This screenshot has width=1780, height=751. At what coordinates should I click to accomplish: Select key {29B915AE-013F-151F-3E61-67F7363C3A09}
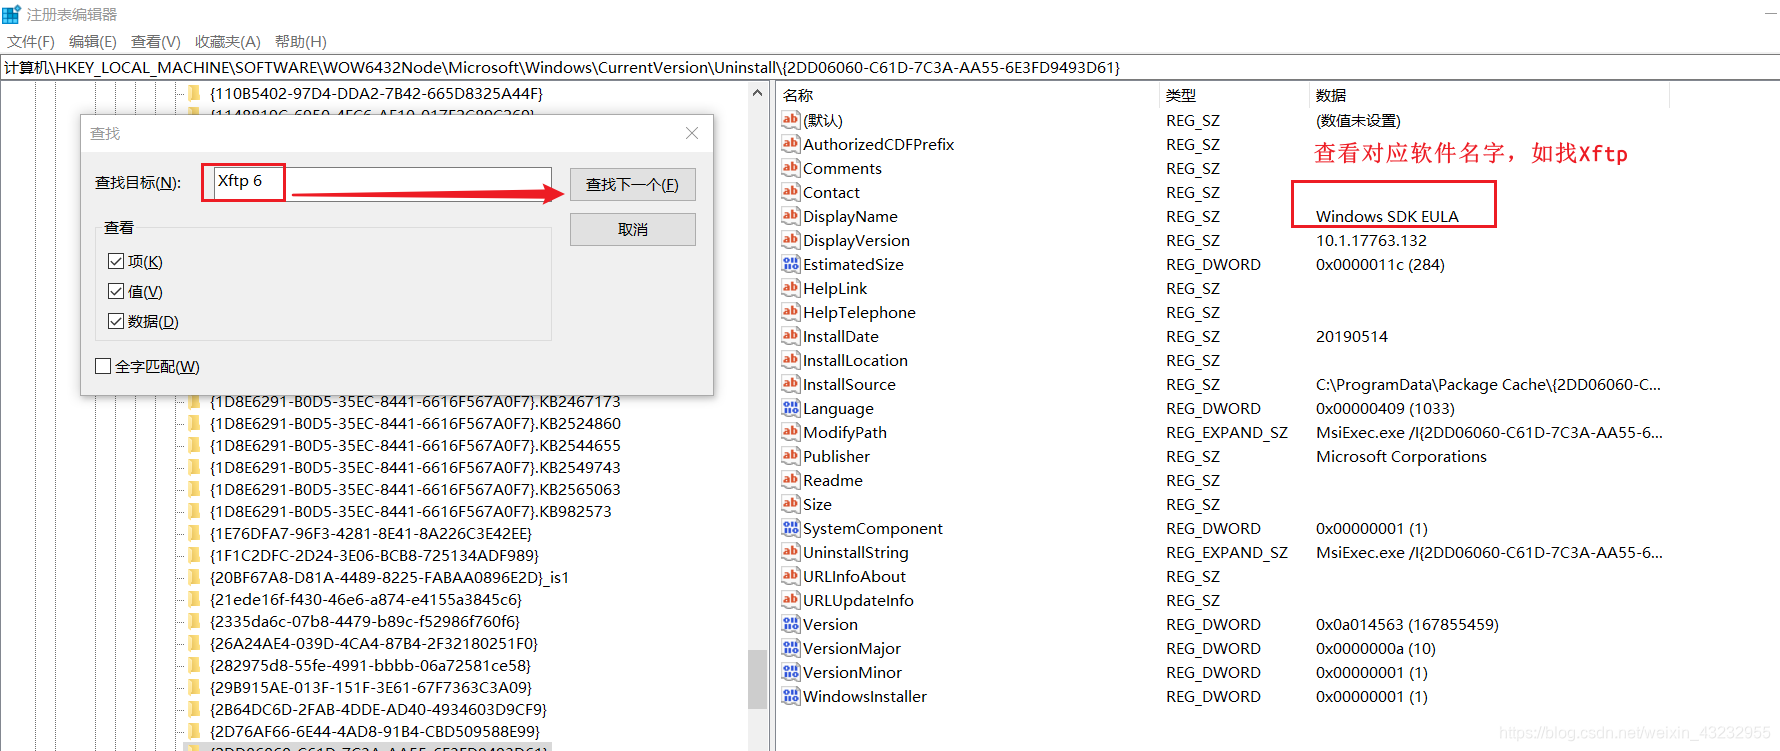[371, 687]
